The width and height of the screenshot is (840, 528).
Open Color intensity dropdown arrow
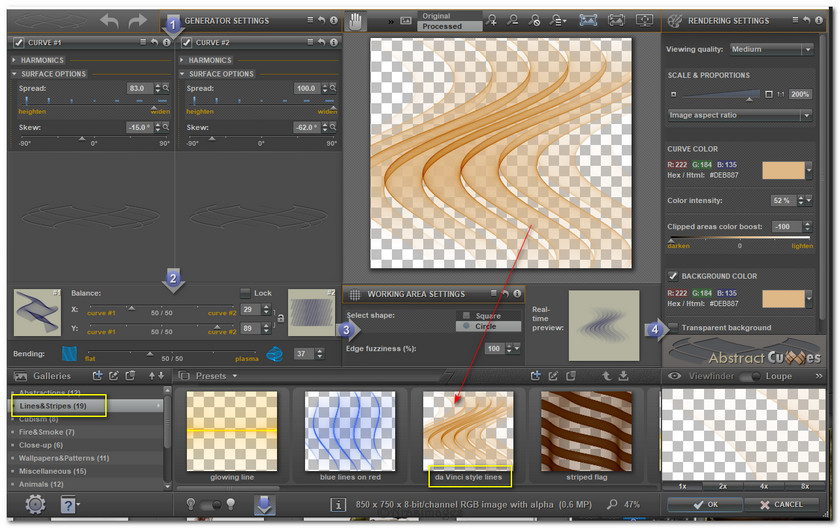(809, 200)
